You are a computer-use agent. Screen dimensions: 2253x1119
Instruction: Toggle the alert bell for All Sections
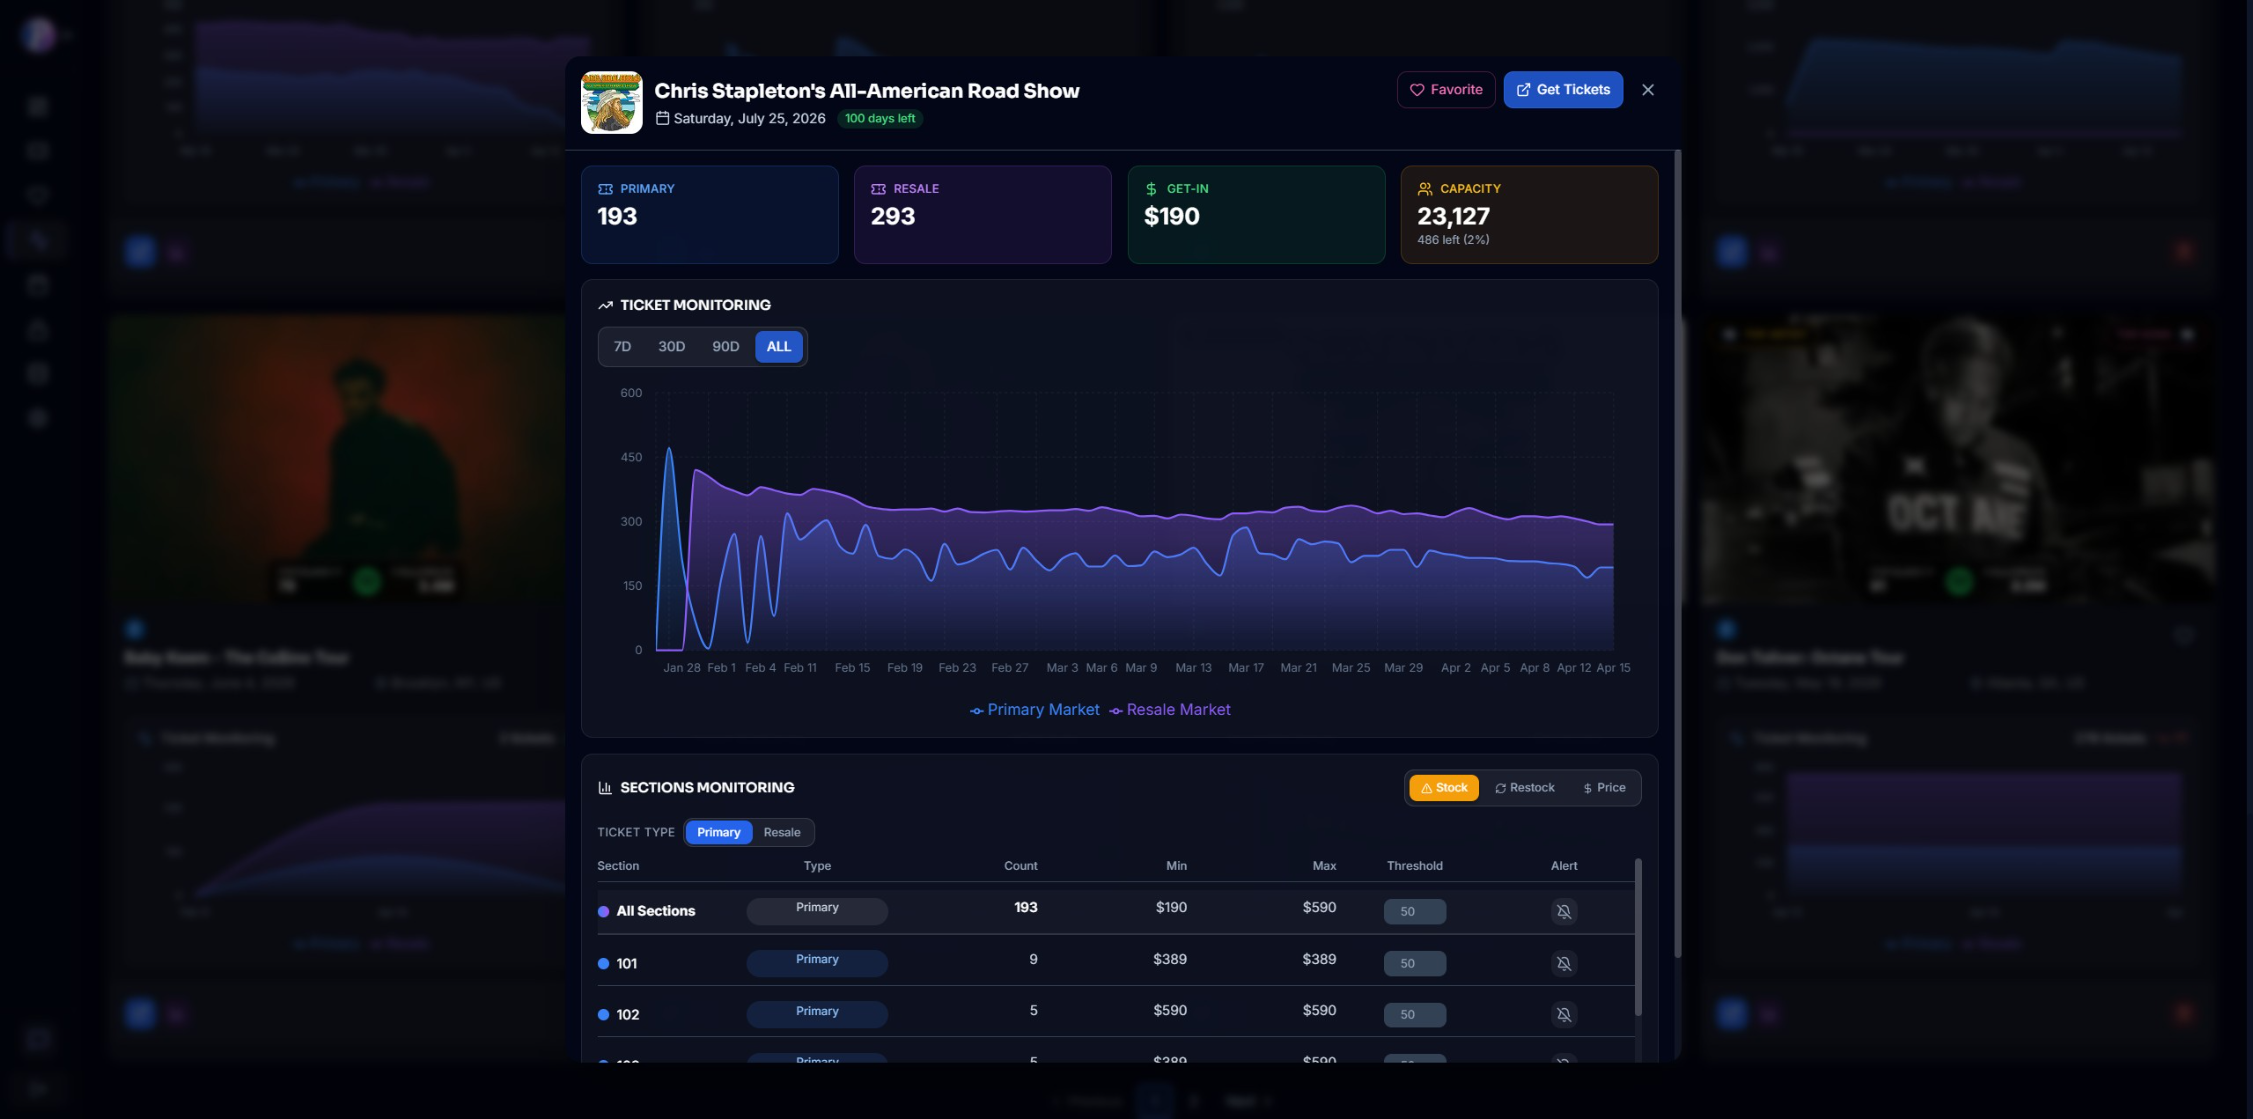coord(1563,911)
